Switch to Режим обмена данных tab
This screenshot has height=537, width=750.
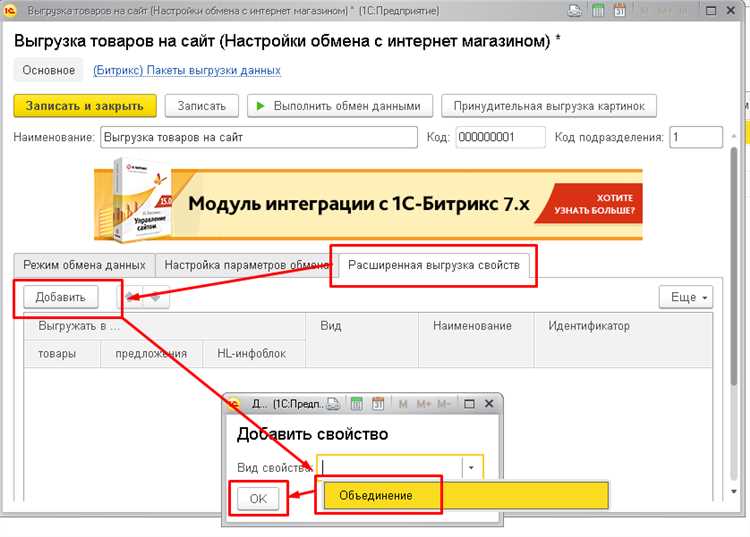pos(84,265)
